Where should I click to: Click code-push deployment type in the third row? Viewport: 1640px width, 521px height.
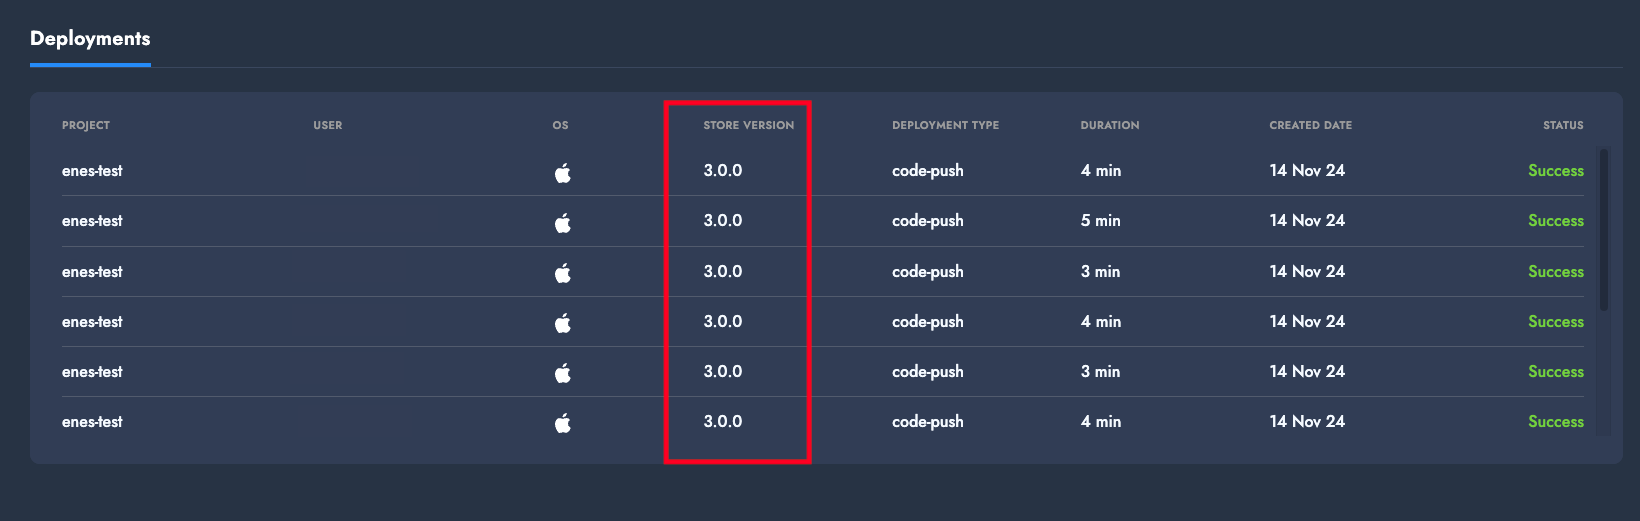(927, 272)
